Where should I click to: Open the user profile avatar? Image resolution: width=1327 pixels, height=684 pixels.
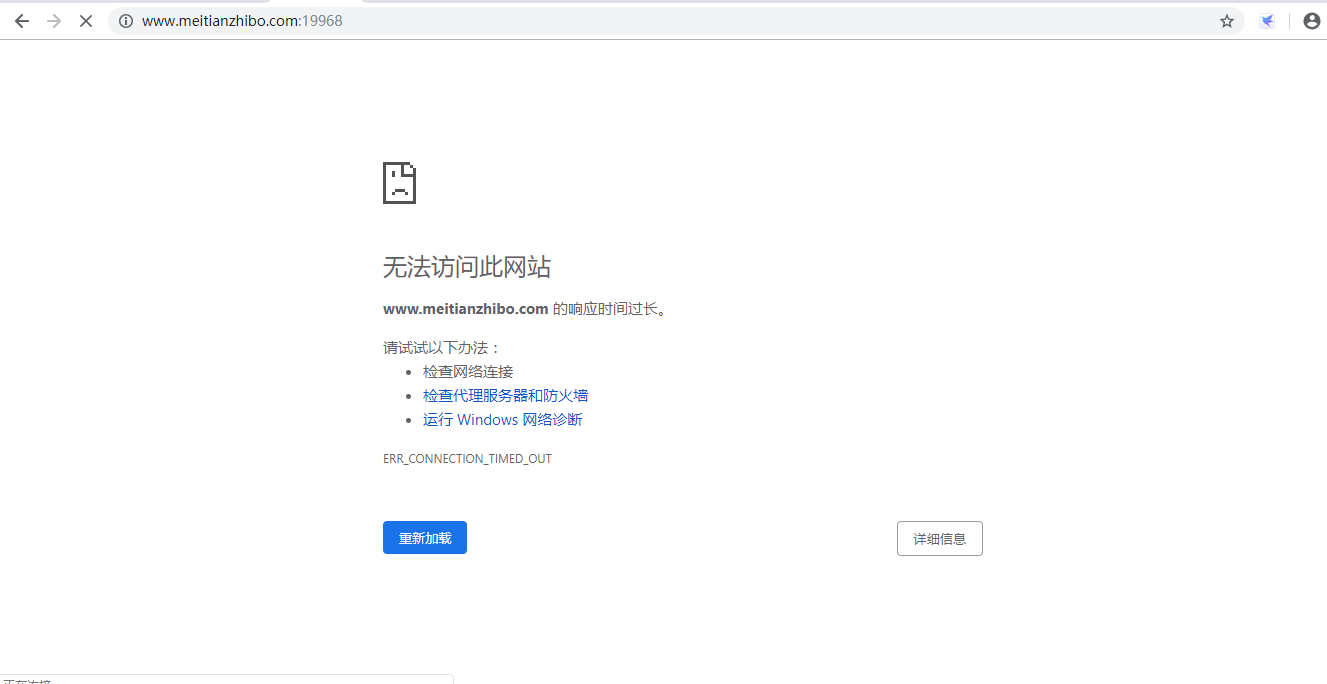[x=1311, y=21]
